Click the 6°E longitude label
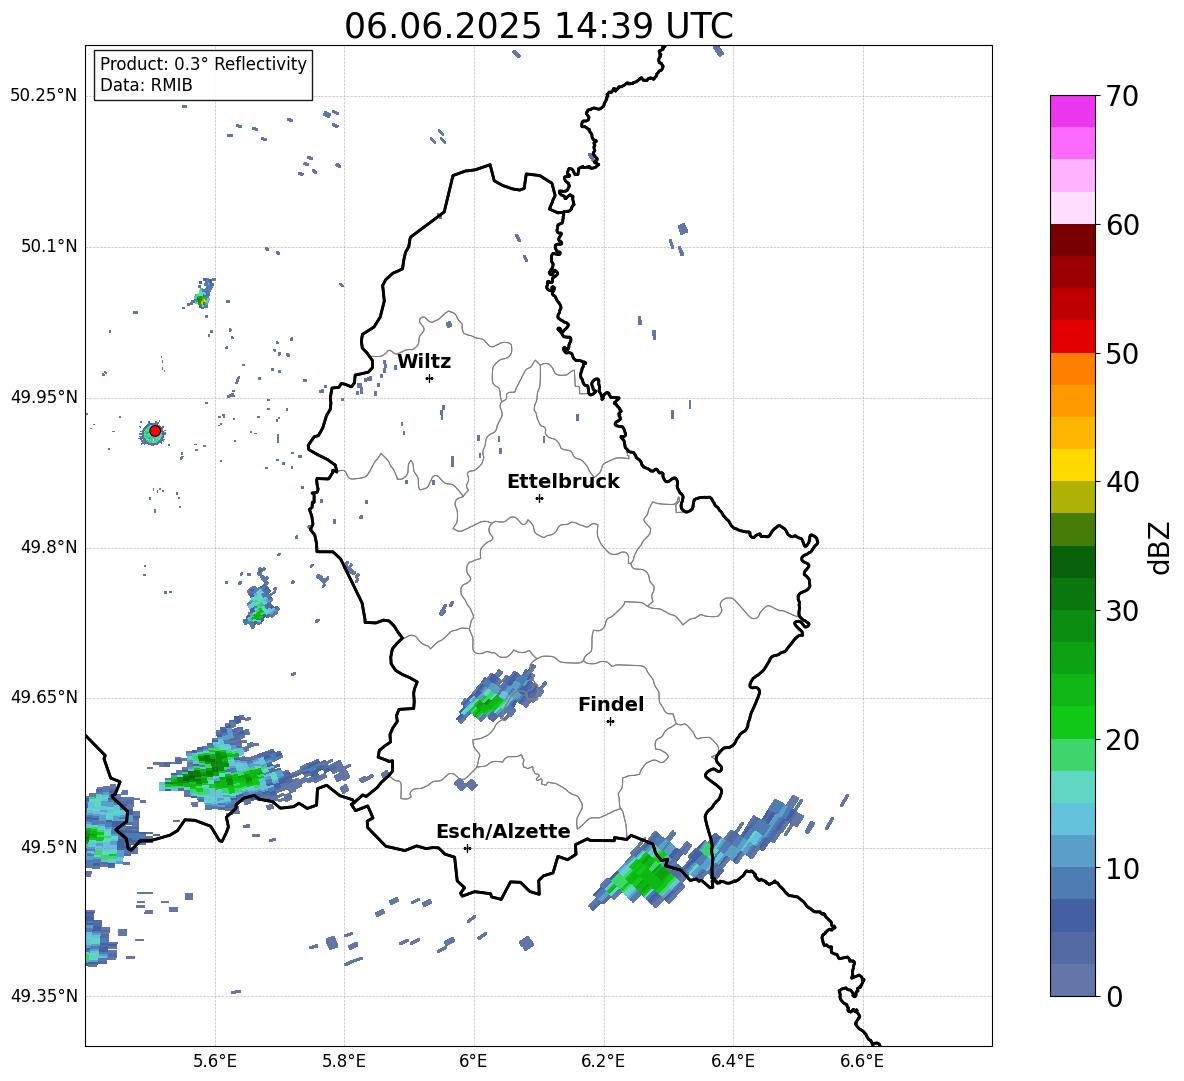Viewport: 1184px width, 1081px height. click(473, 1061)
